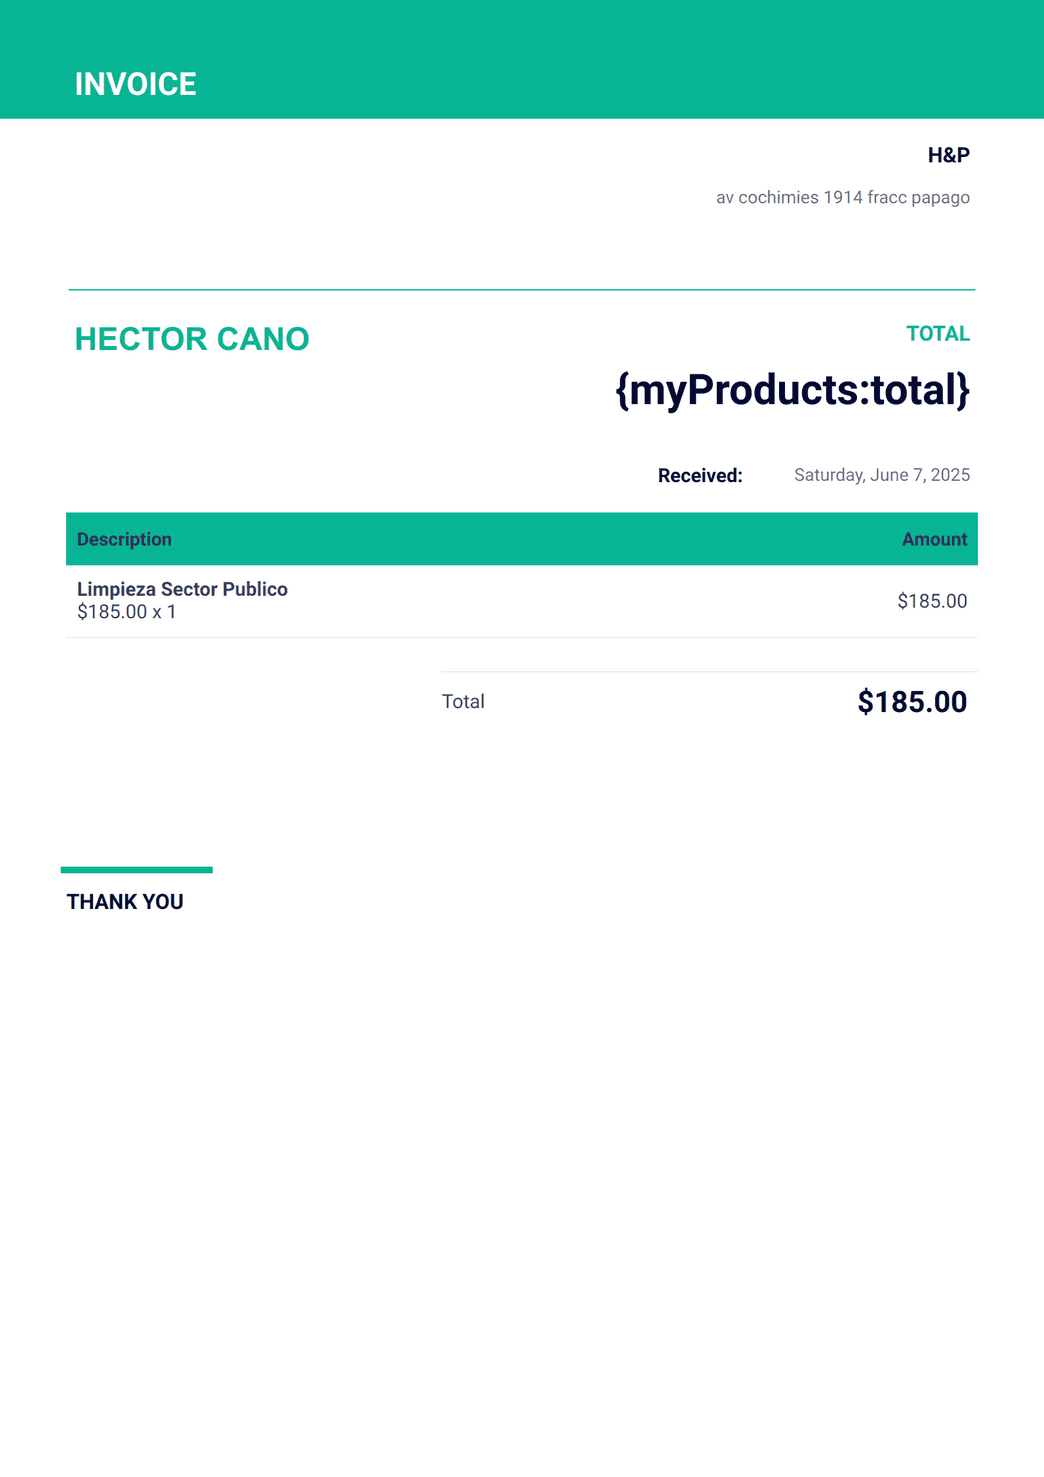The image size is (1044, 1477).
Task: Select the bold $185.00 total
Action: (x=912, y=702)
